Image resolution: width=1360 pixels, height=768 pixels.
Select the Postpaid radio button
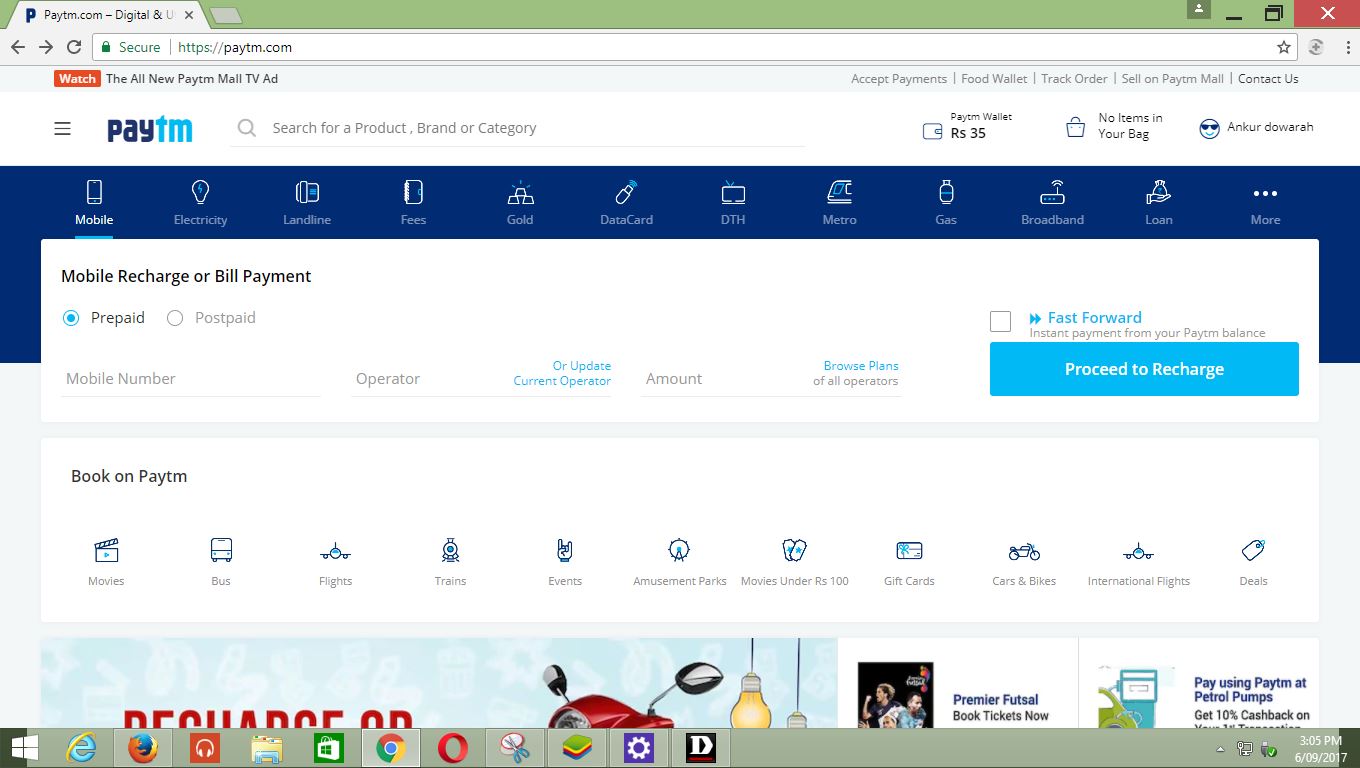(x=175, y=318)
